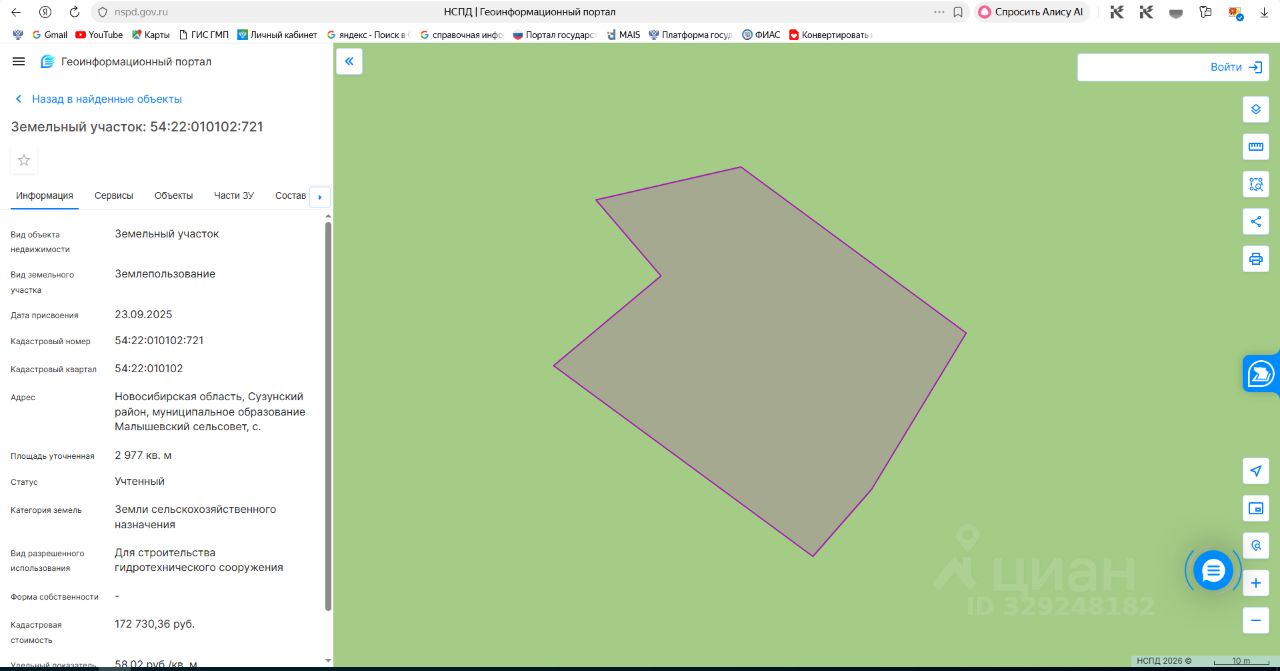Open the ГИС ГМП bookmark
The width and height of the screenshot is (1280, 671).
[203, 34]
